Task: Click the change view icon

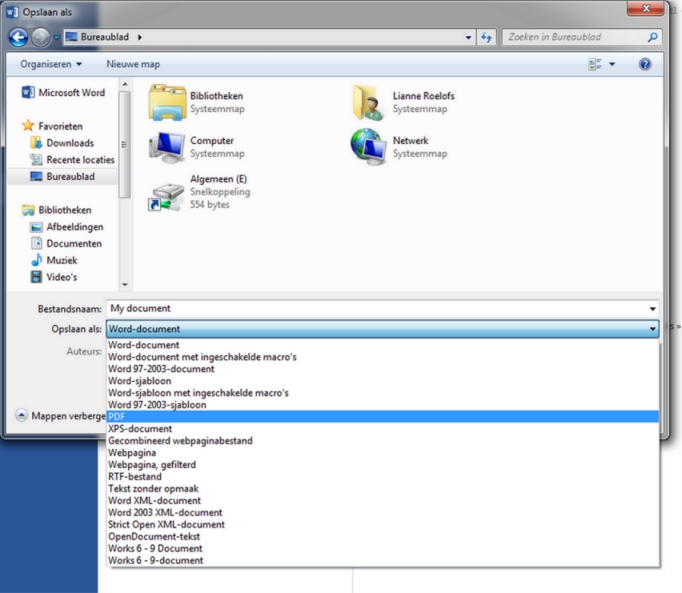Action: (x=595, y=64)
